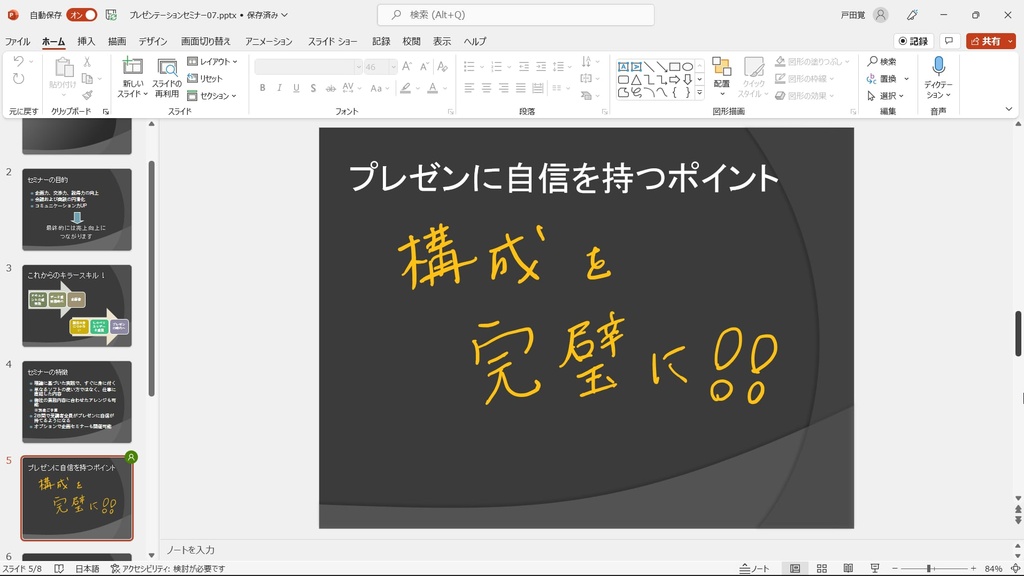Click the text highlight color button
Screen dimensions: 1024x576
coord(406,88)
